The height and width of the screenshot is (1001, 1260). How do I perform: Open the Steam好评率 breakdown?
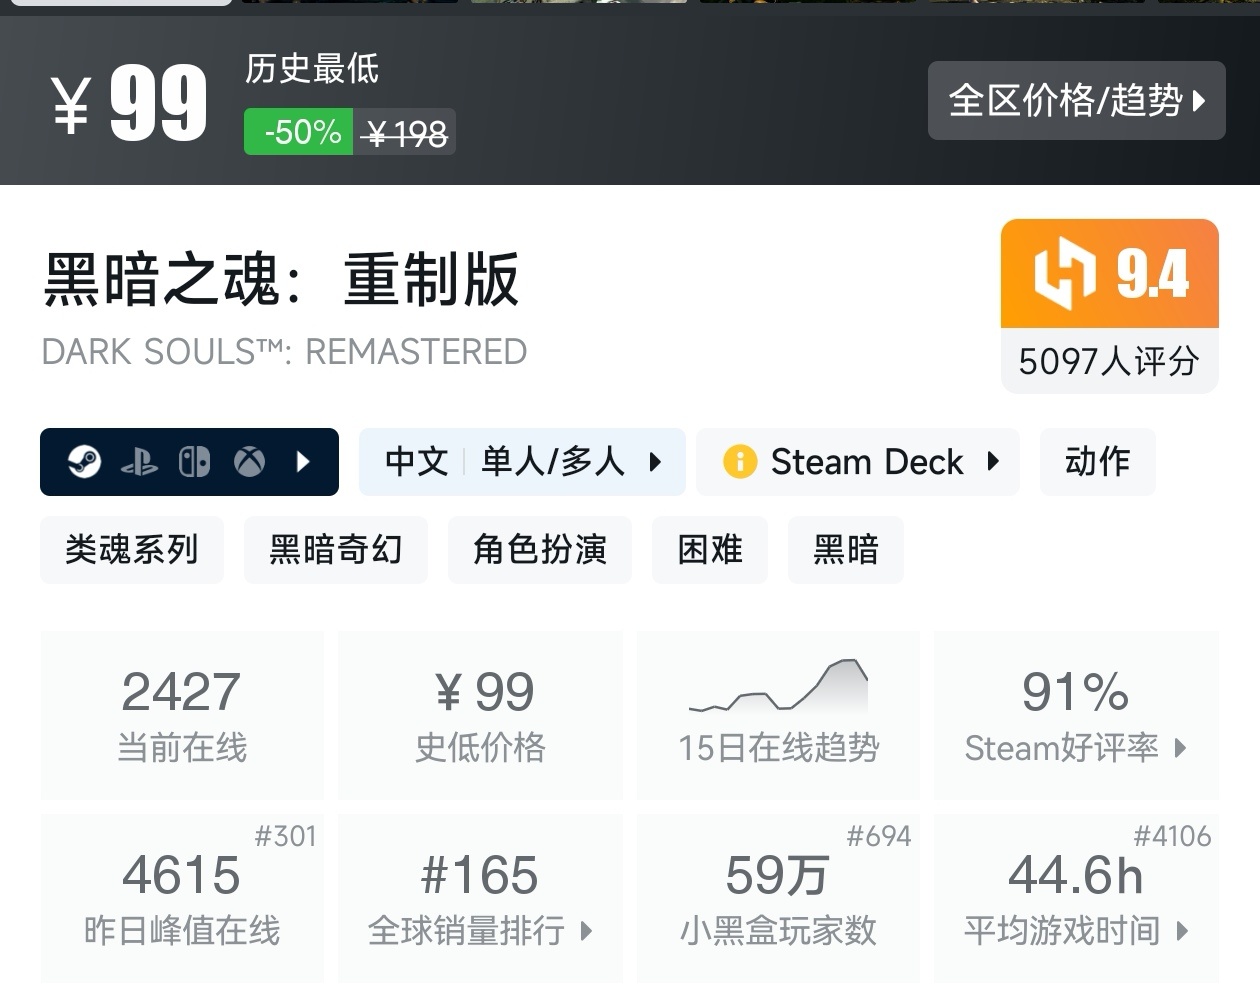(1076, 714)
